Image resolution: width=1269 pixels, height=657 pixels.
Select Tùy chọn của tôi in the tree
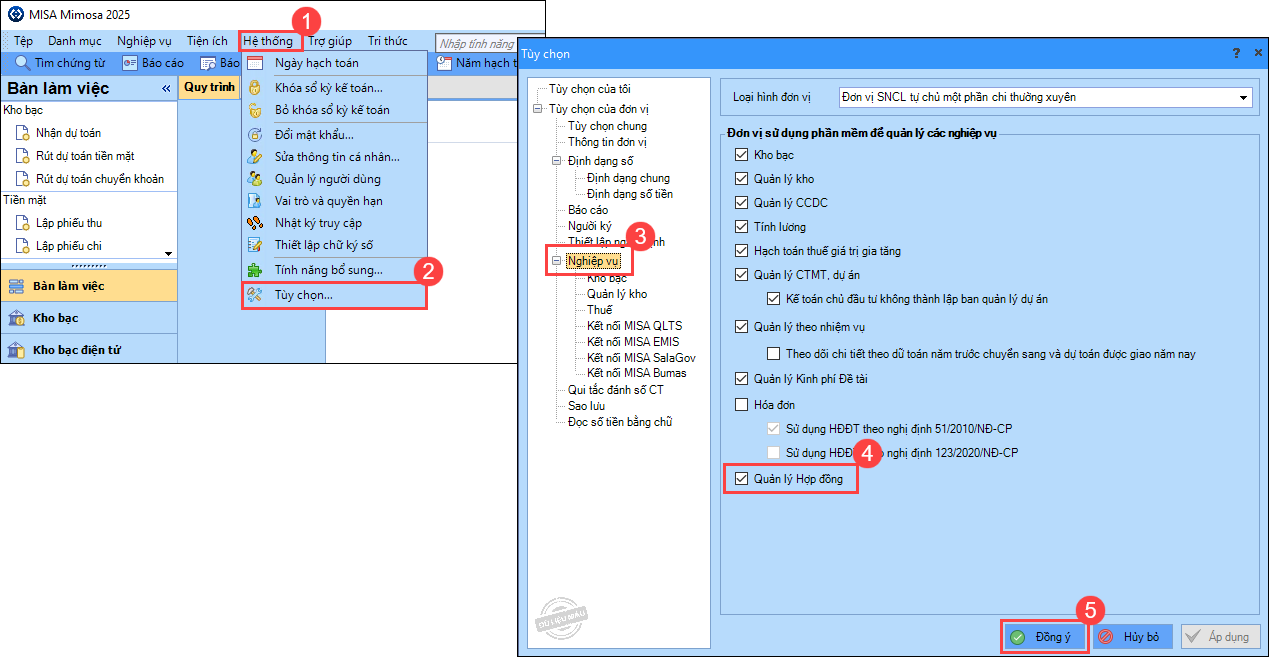coord(590,89)
